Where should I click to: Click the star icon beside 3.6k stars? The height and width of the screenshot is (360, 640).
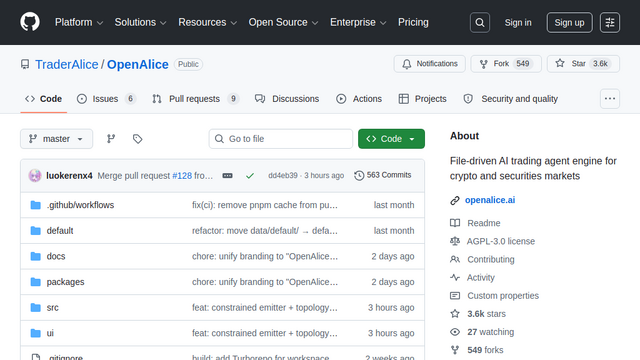click(455, 313)
